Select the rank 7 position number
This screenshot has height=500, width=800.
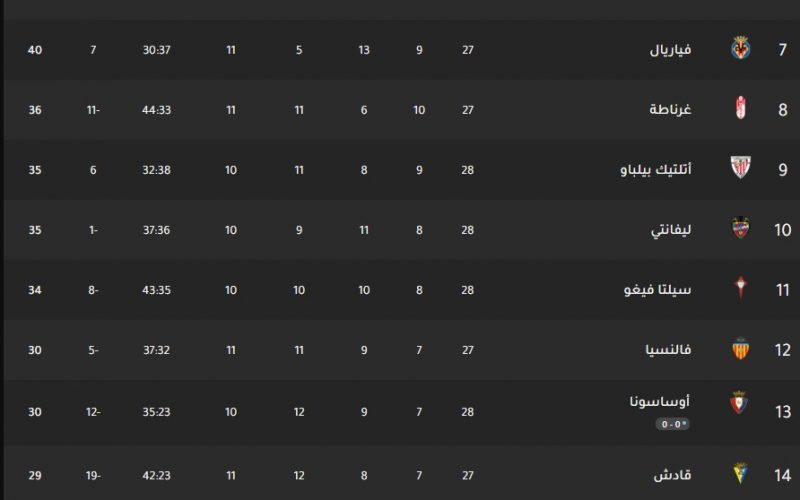[x=783, y=49]
